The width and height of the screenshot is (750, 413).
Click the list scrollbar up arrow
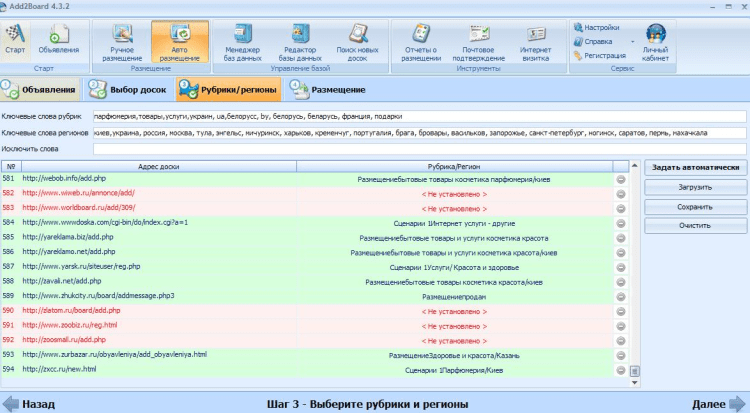(635, 166)
